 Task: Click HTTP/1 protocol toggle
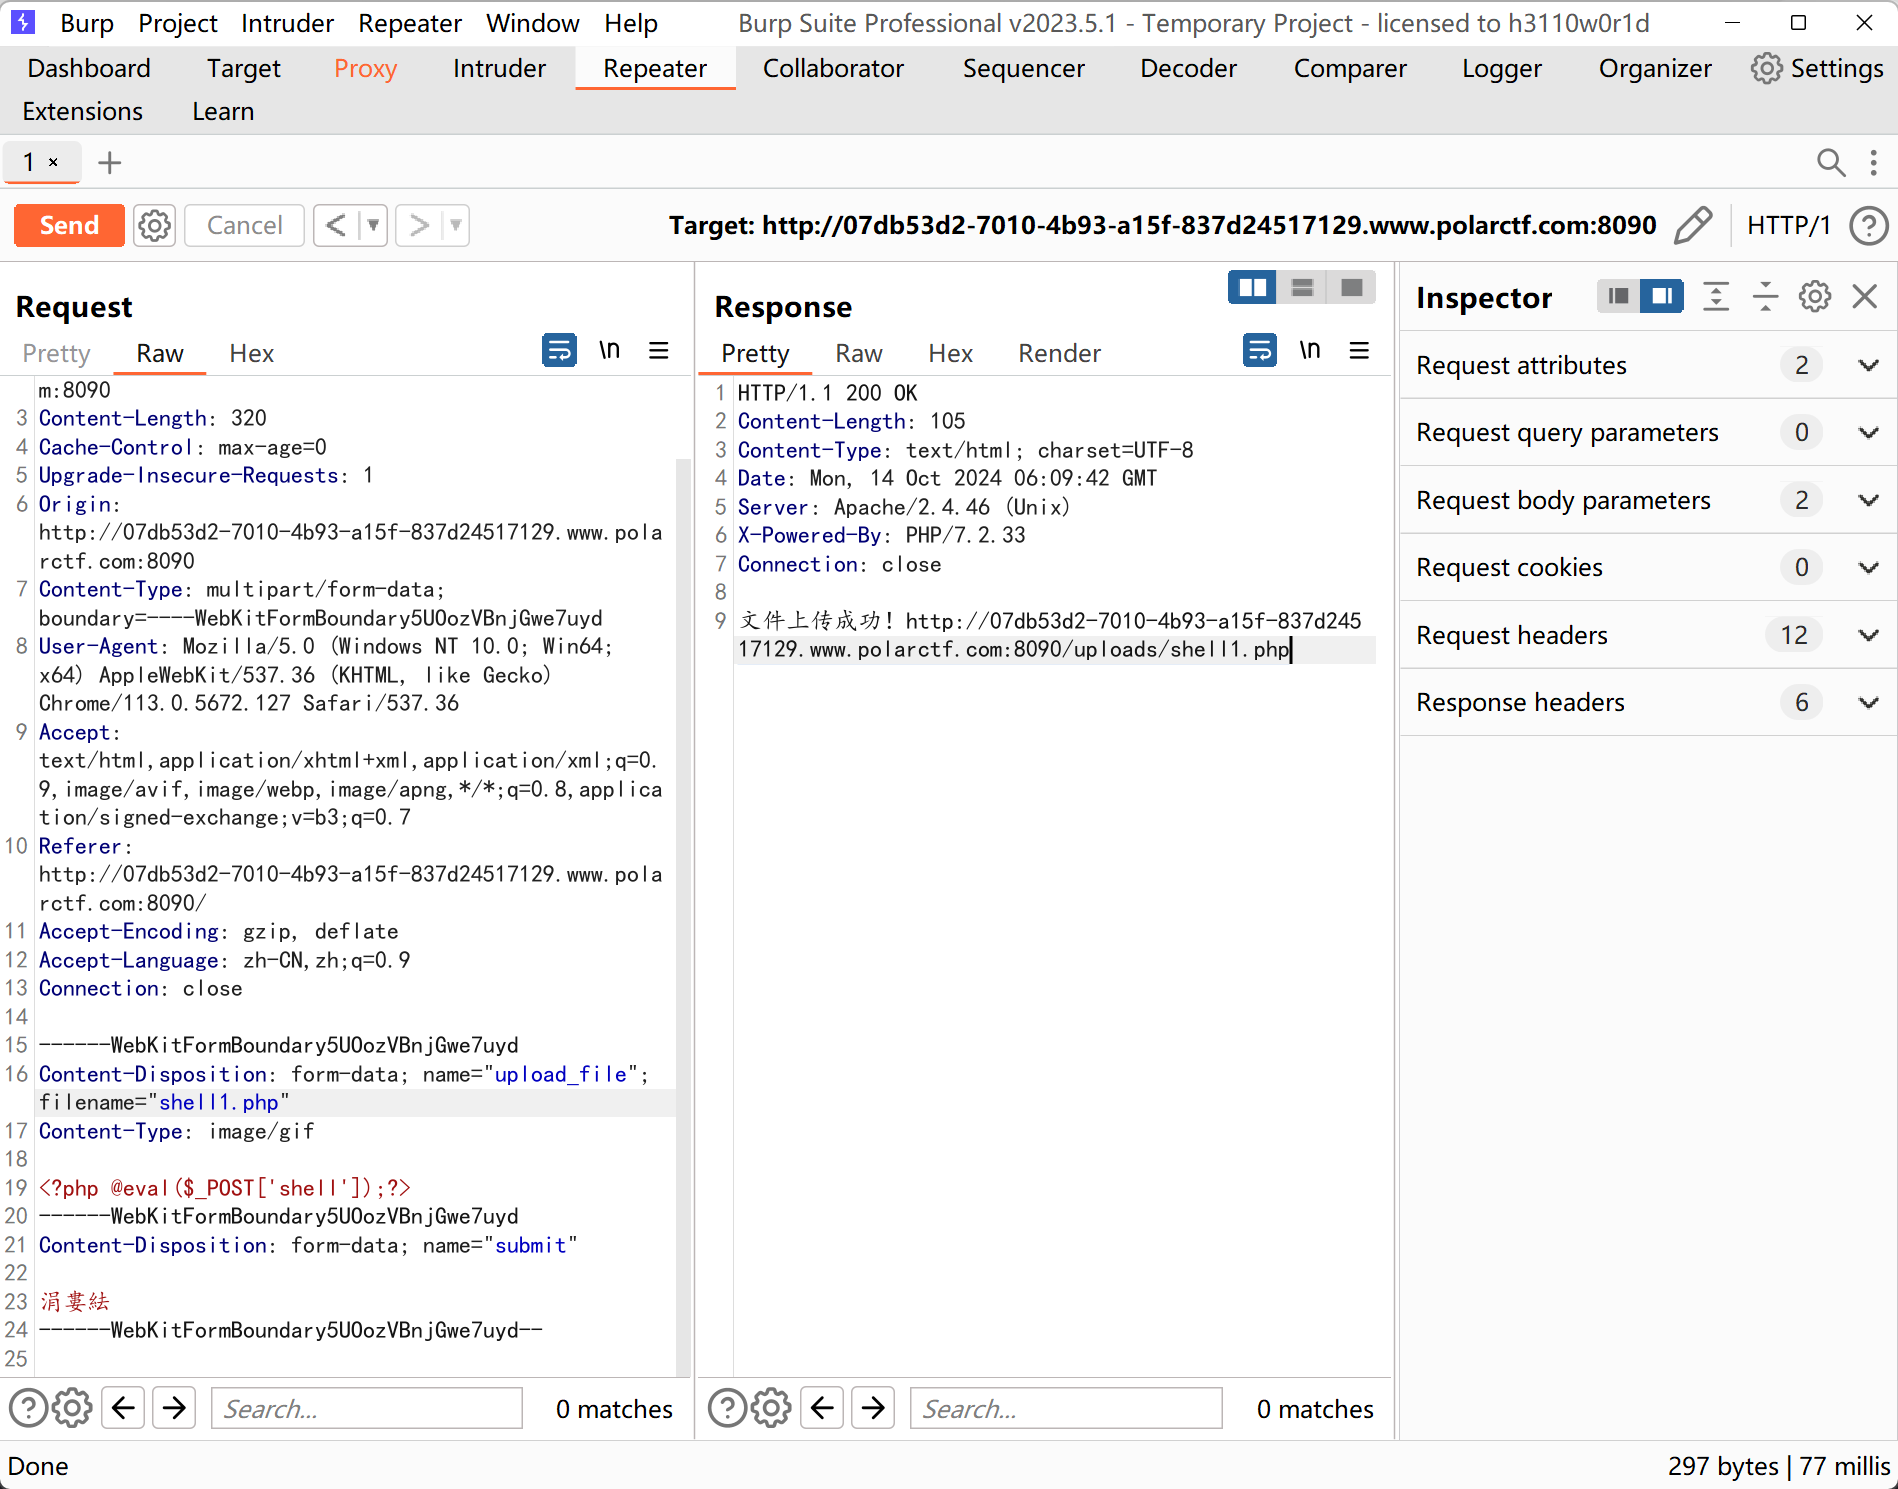pyautogui.click(x=1788, y=226)
